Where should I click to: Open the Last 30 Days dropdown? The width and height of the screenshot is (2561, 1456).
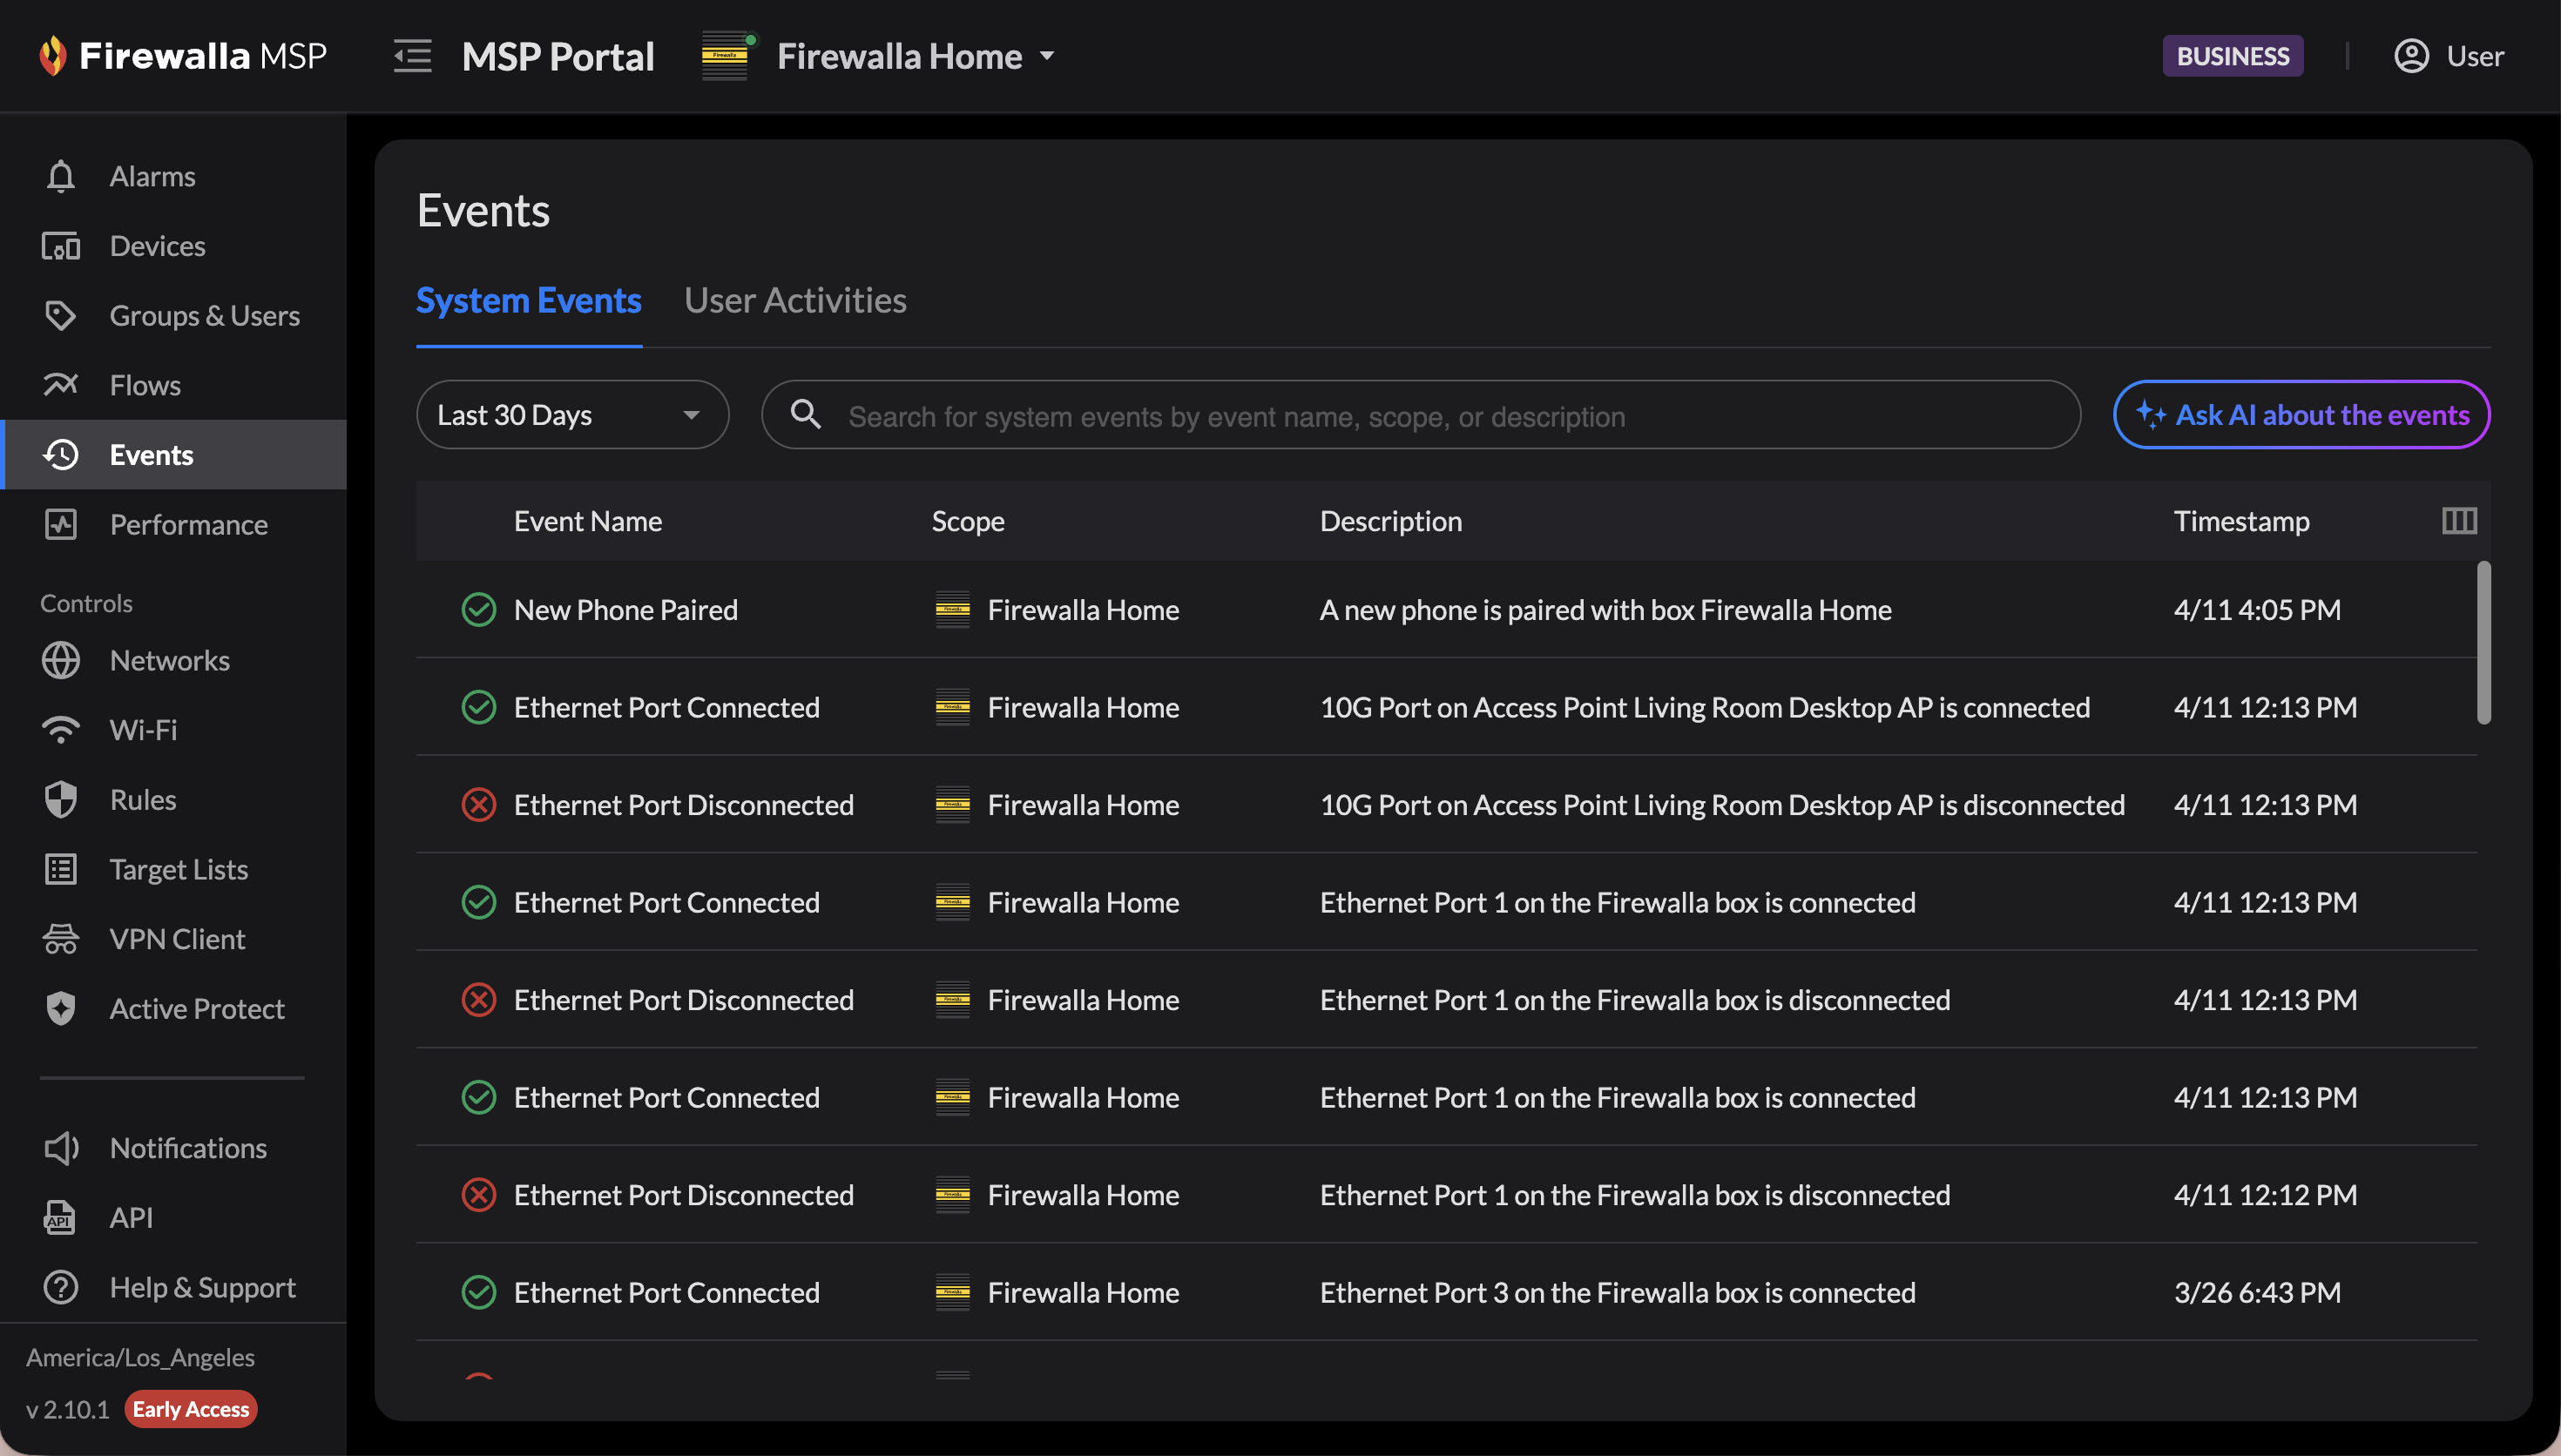tap(571, 415)
